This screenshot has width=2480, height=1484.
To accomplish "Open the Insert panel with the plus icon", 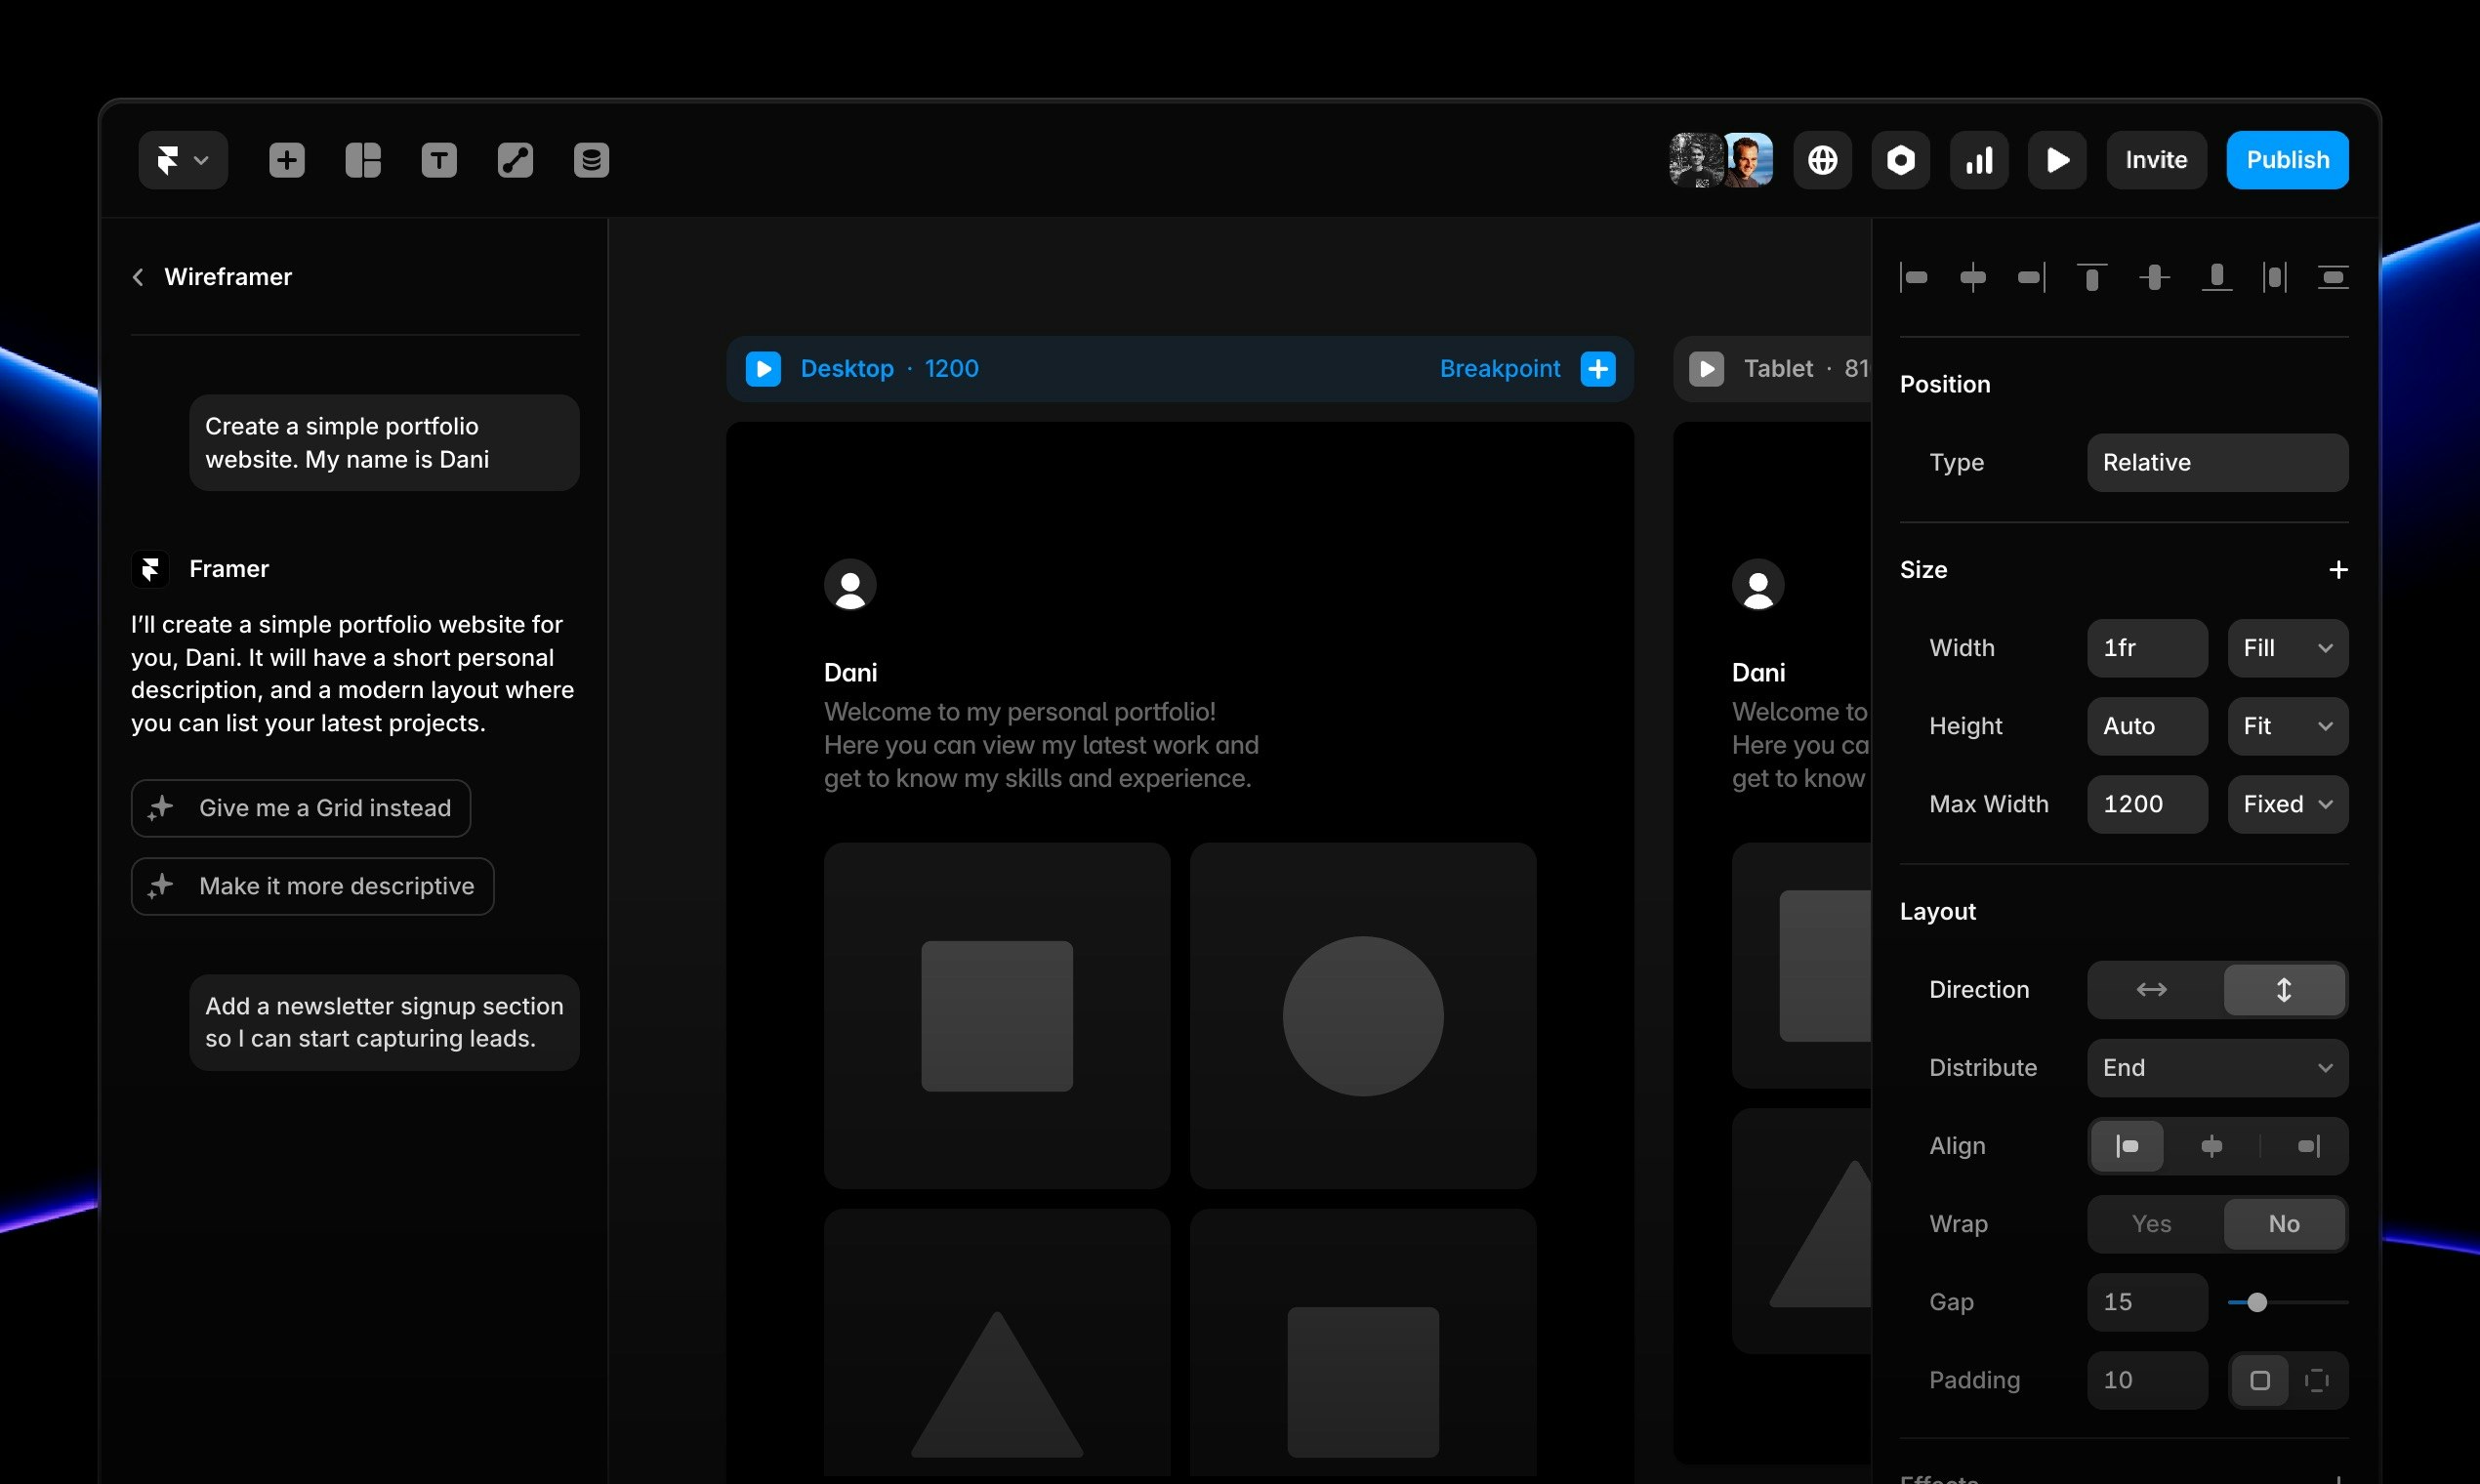I will (x=287, y=160).
